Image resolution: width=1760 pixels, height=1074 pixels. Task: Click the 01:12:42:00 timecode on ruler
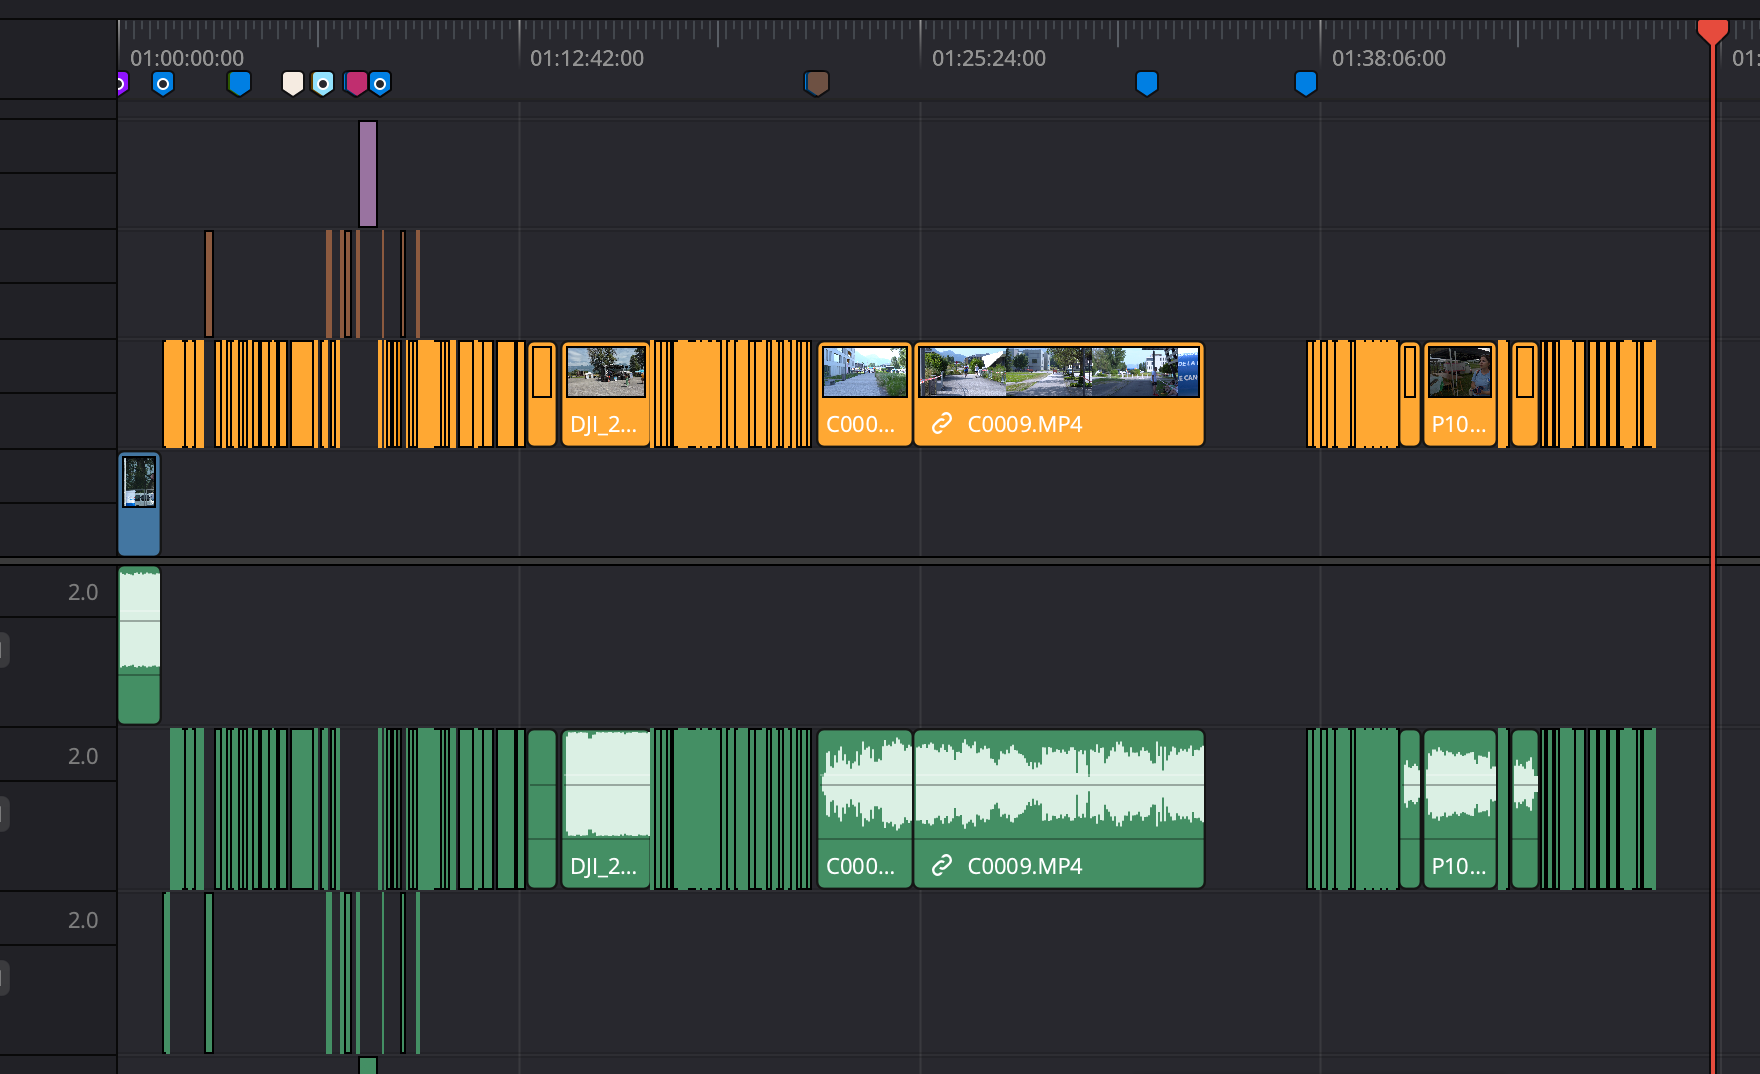coord(587,59)
